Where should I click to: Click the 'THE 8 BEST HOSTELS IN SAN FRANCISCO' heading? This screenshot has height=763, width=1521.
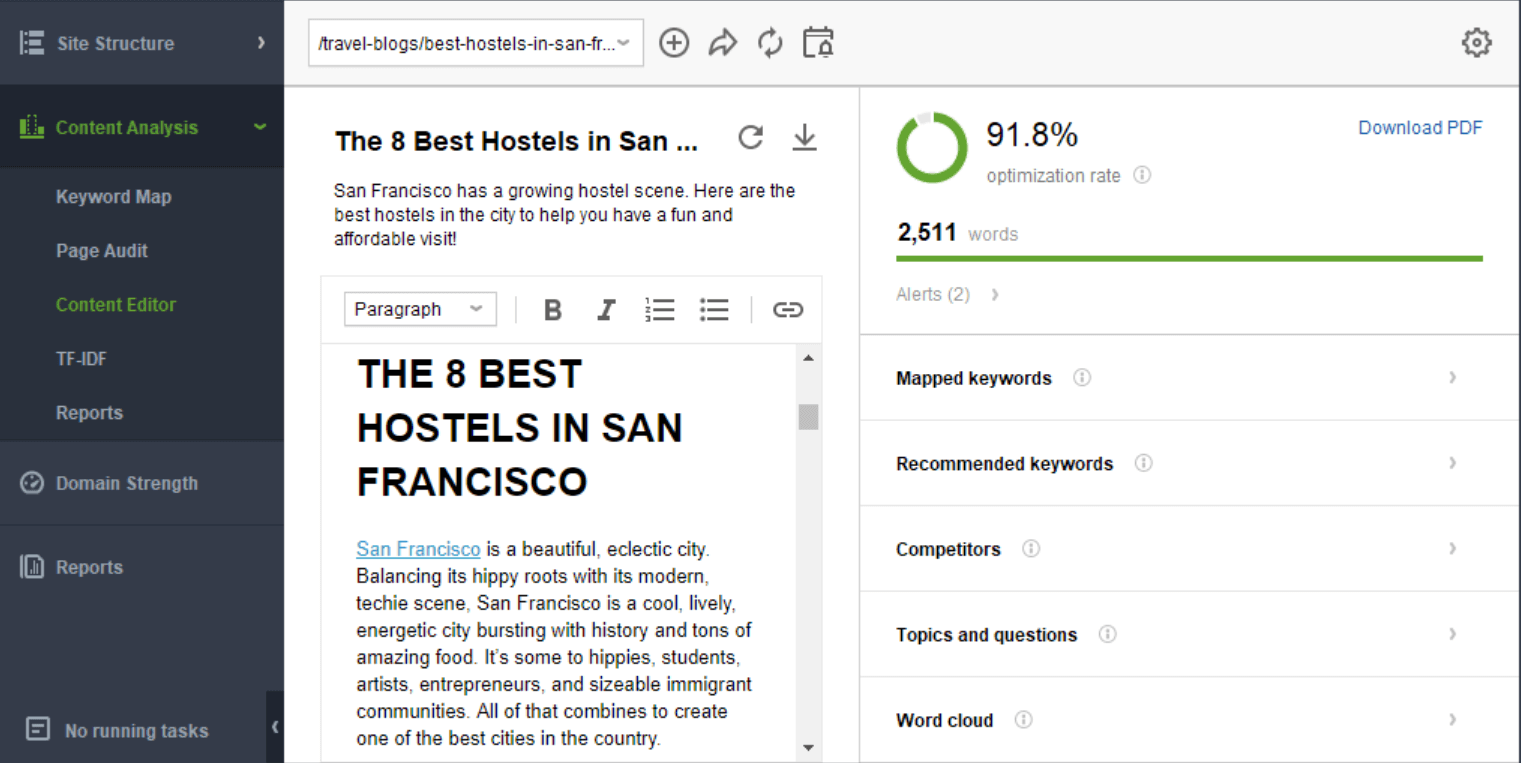pos(519,428)
